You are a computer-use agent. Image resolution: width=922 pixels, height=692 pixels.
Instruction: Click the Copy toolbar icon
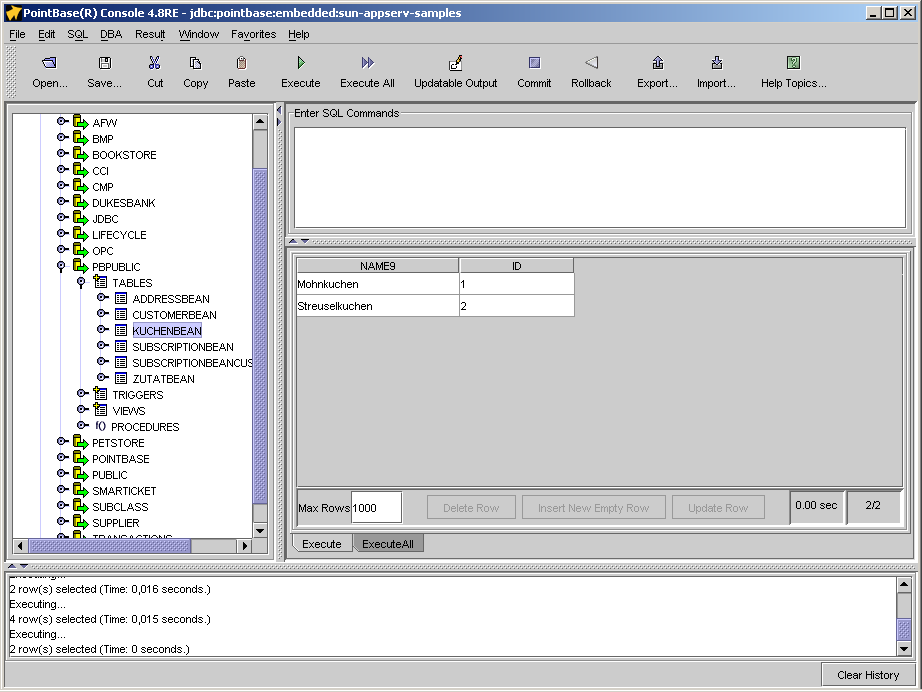pos(195,62)
